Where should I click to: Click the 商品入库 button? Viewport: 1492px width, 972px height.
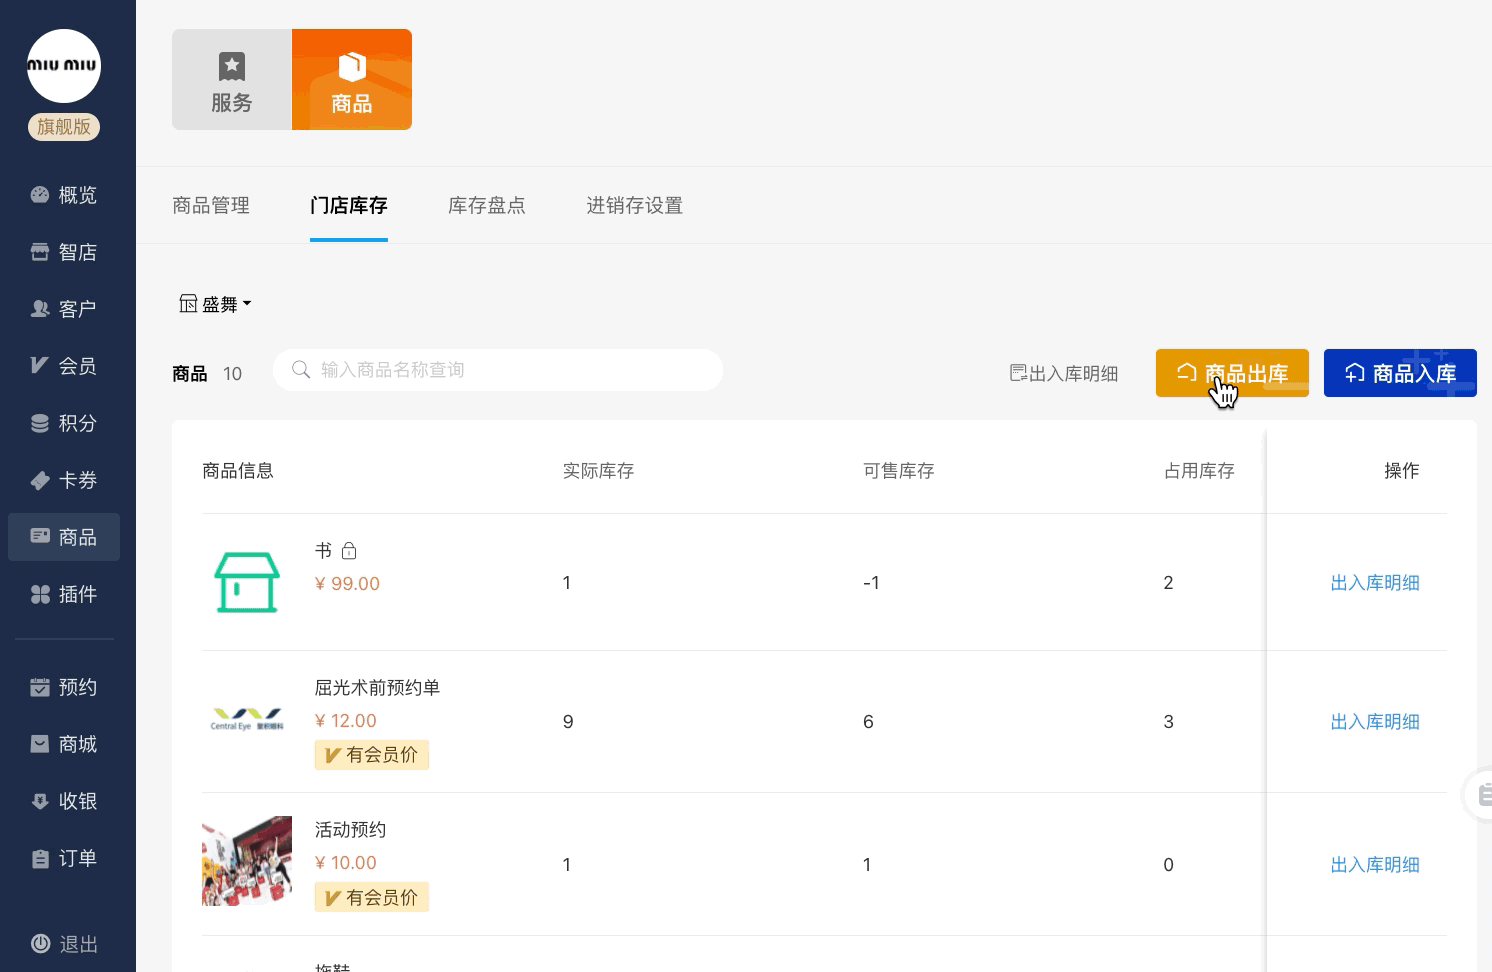click(x=1400, y=373)
